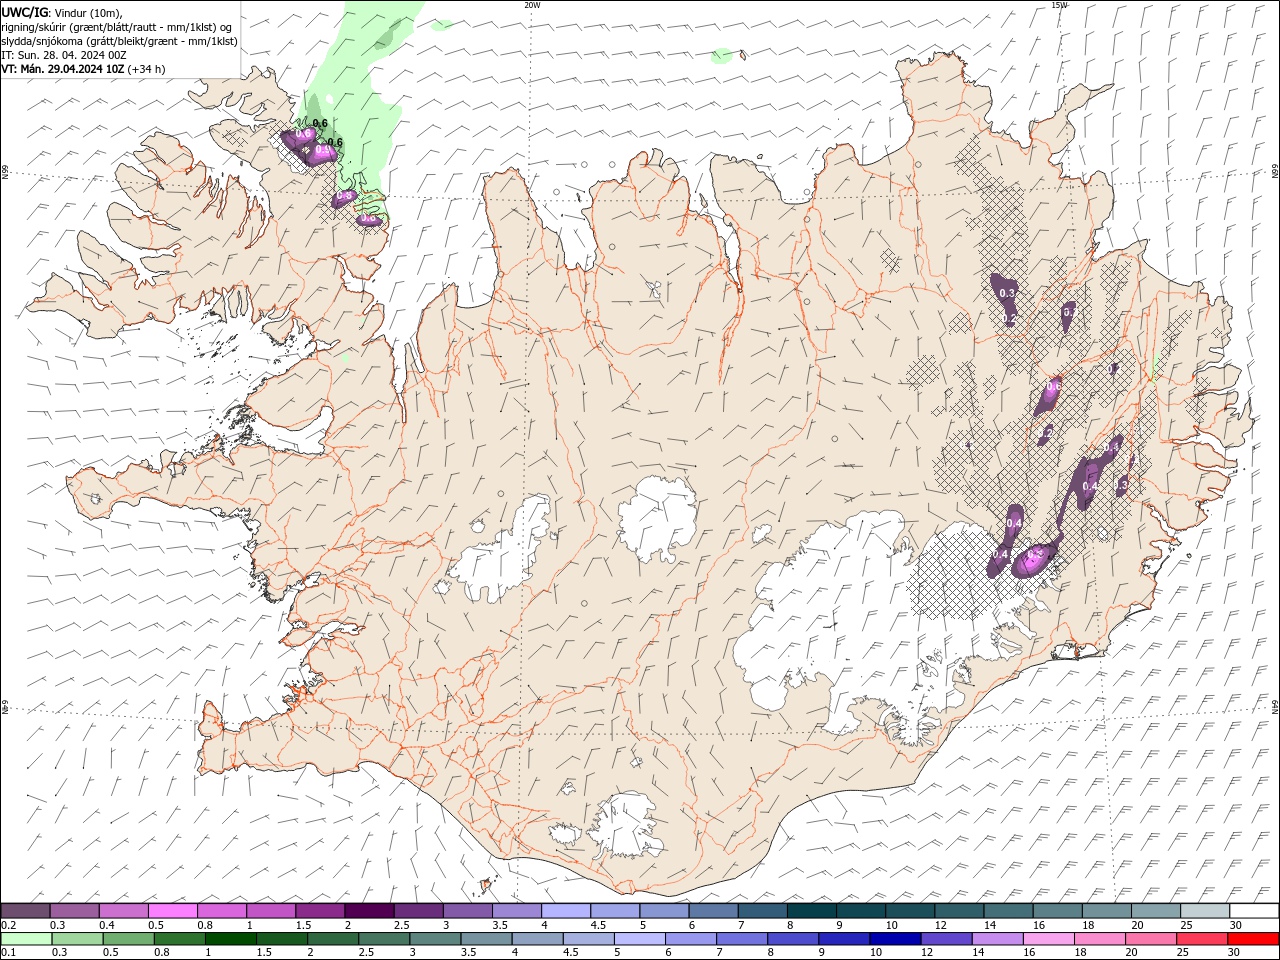Click the bright red 30 rain scale swatch

point(1252,939)
